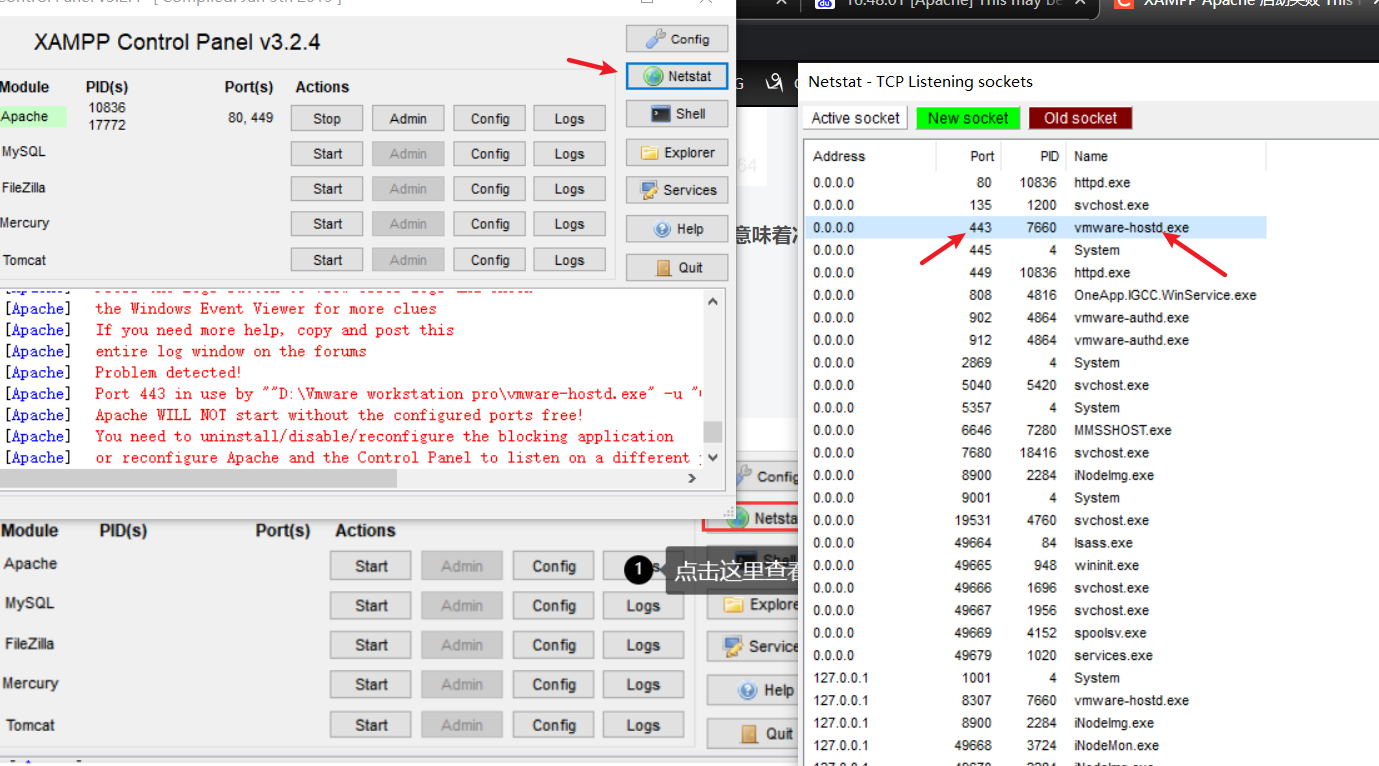
Task: View FileZilla Logs in the background XAMPP panel
Action: pos(643,645)
